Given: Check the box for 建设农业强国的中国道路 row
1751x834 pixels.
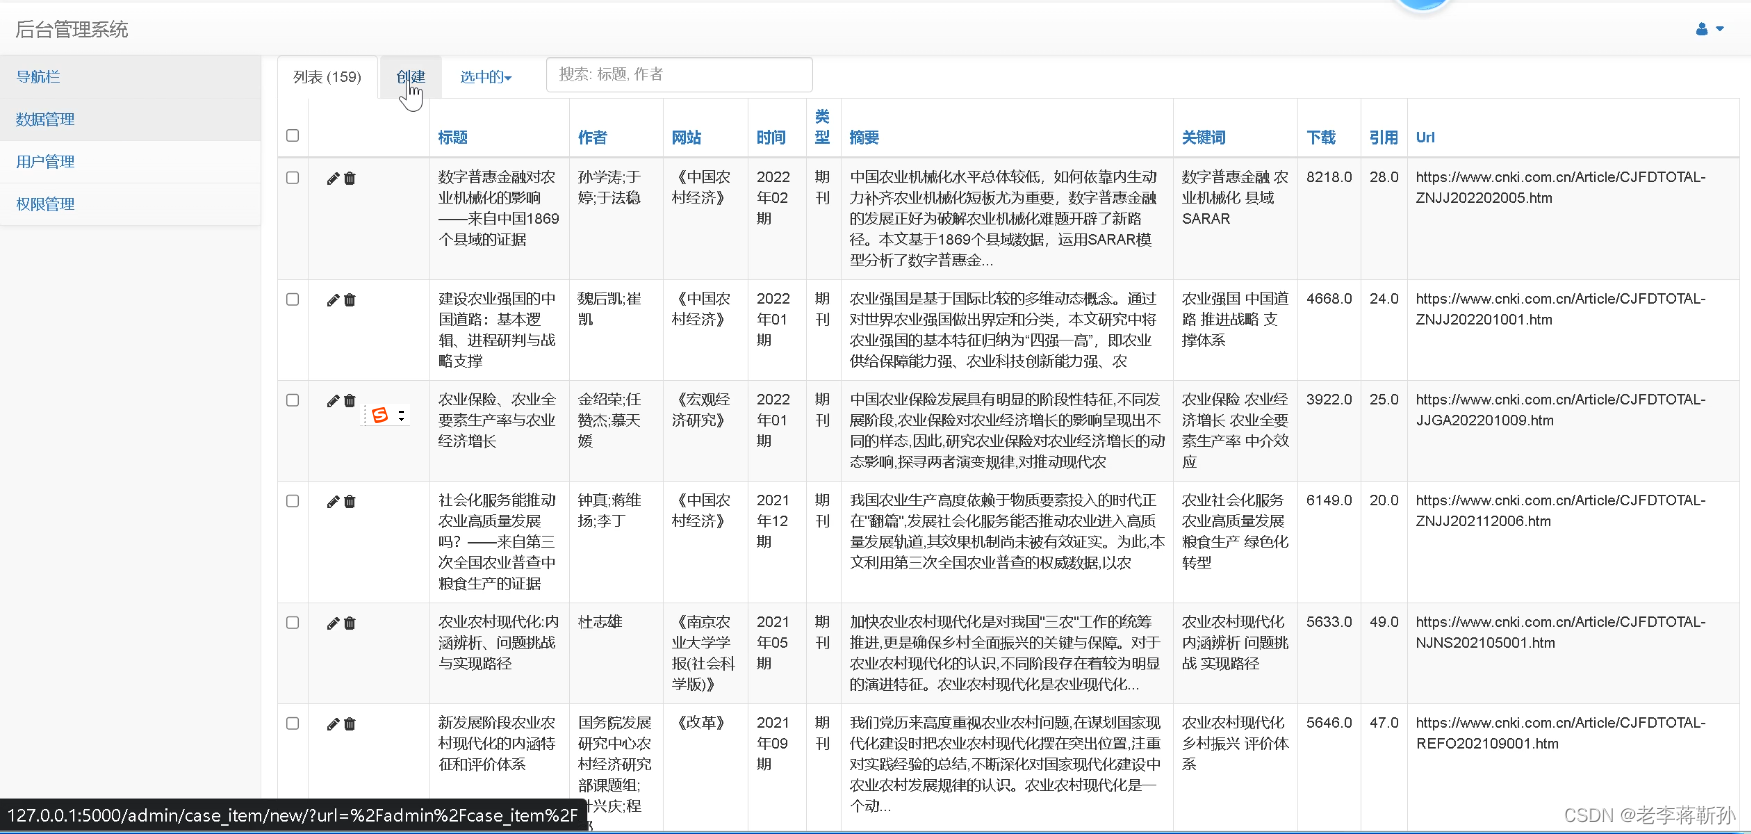Looking at the screenshot, I should coord(293,299).
